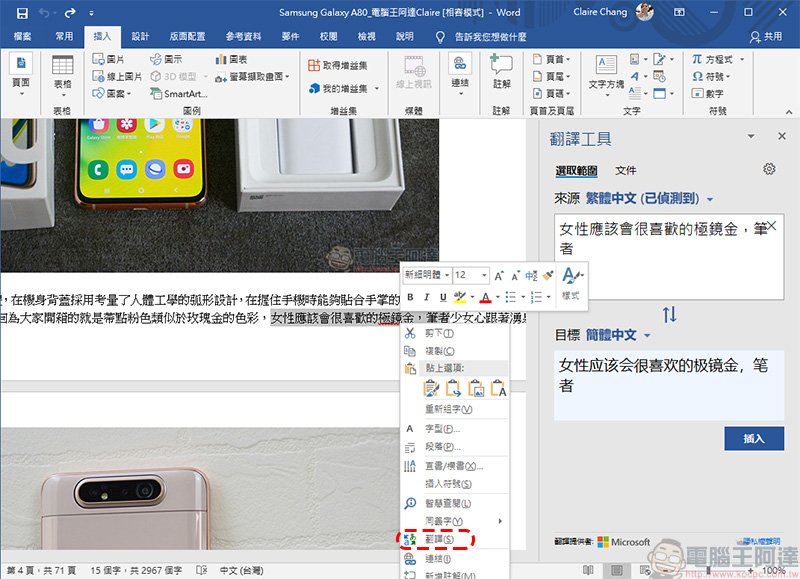800x579 pixels.
Task: Close the translator pane
Action: (x=782, y=136)
